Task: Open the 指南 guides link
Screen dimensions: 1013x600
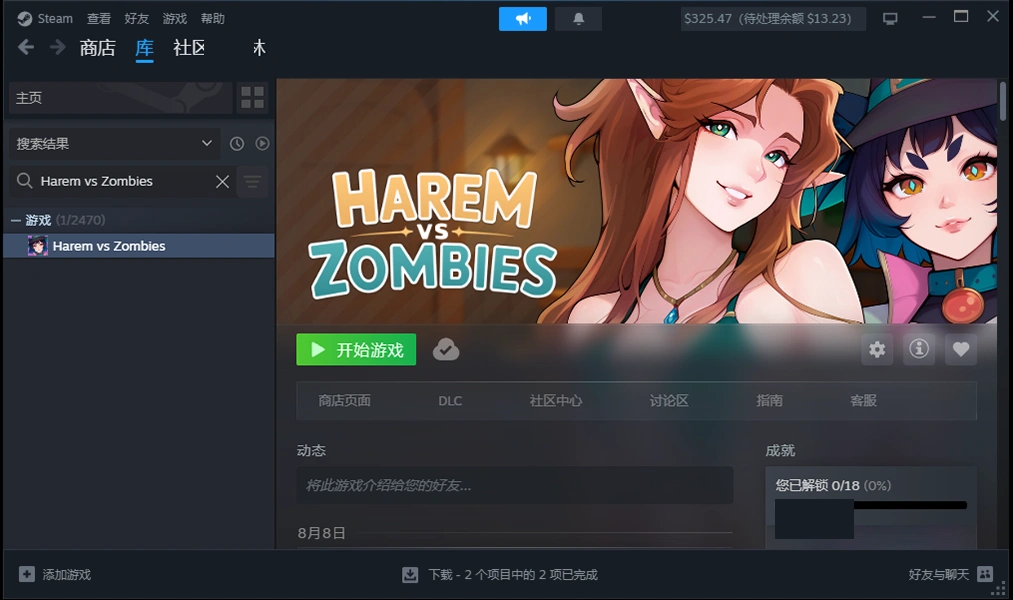Action: coord(769,400)
